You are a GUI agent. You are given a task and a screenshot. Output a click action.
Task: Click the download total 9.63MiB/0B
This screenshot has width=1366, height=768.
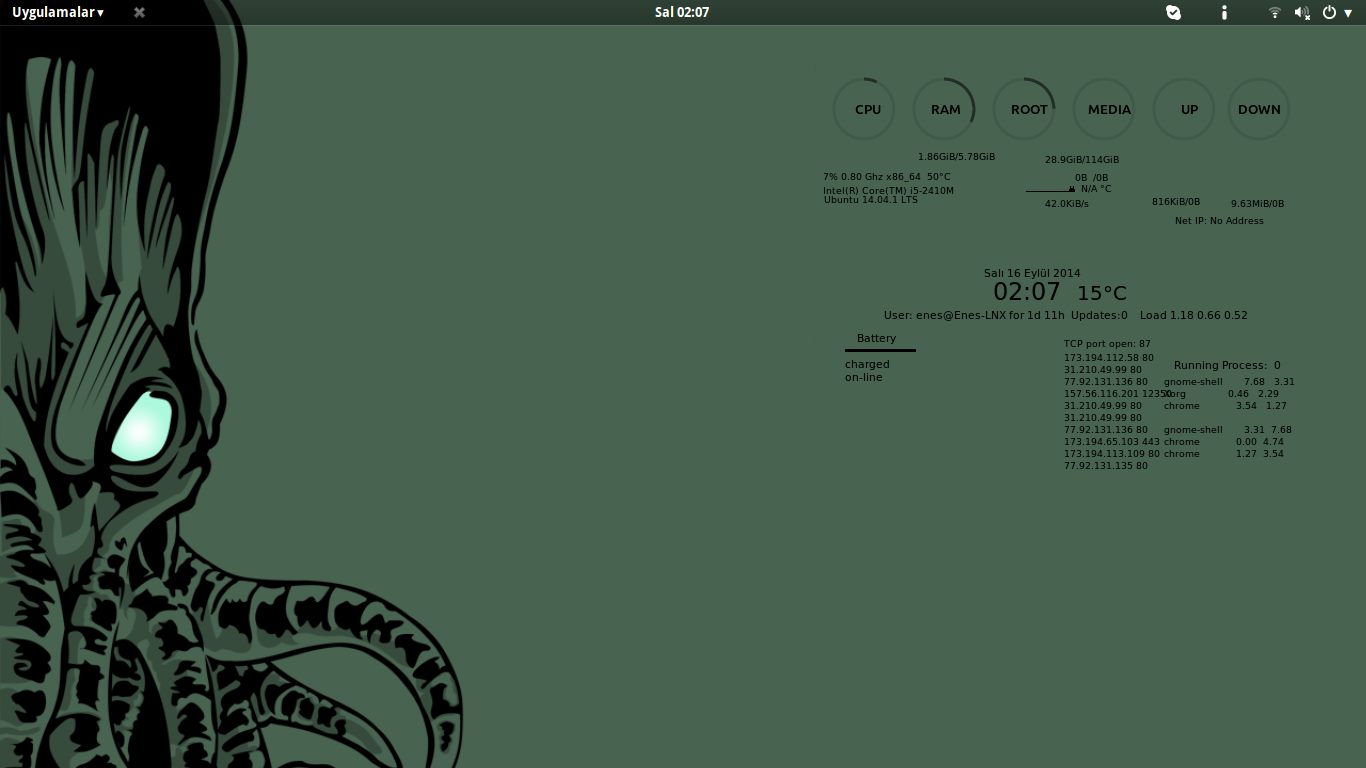click(x=1257, y=204)
